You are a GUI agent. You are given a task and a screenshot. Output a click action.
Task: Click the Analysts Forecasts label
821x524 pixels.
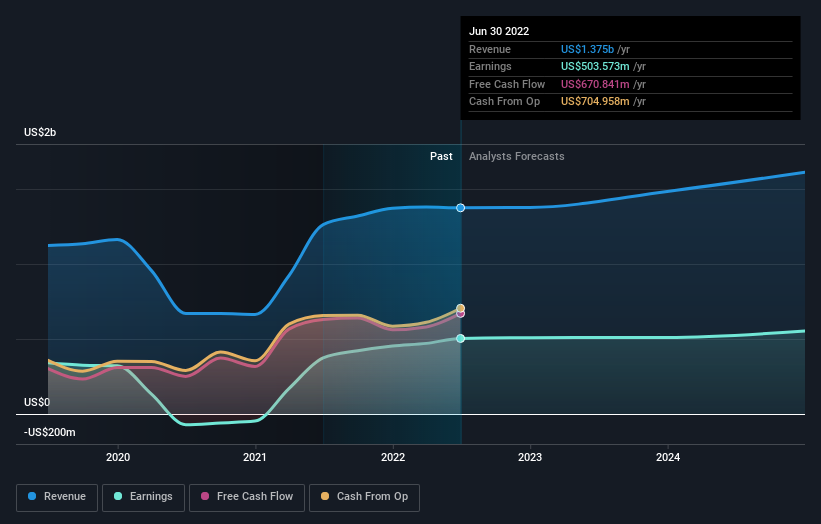pos(516,156)
